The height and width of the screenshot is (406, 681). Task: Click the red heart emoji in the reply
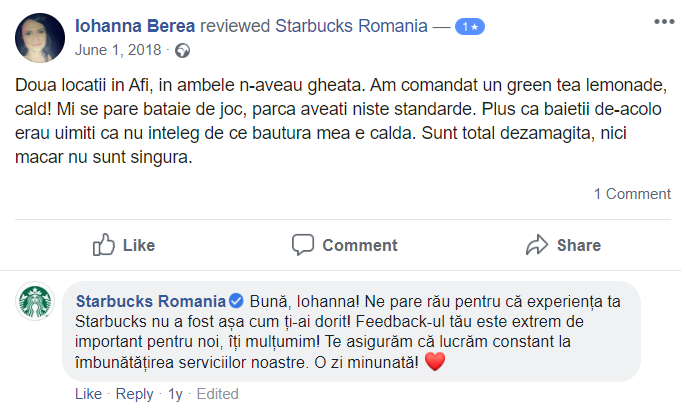coord(434,362)
